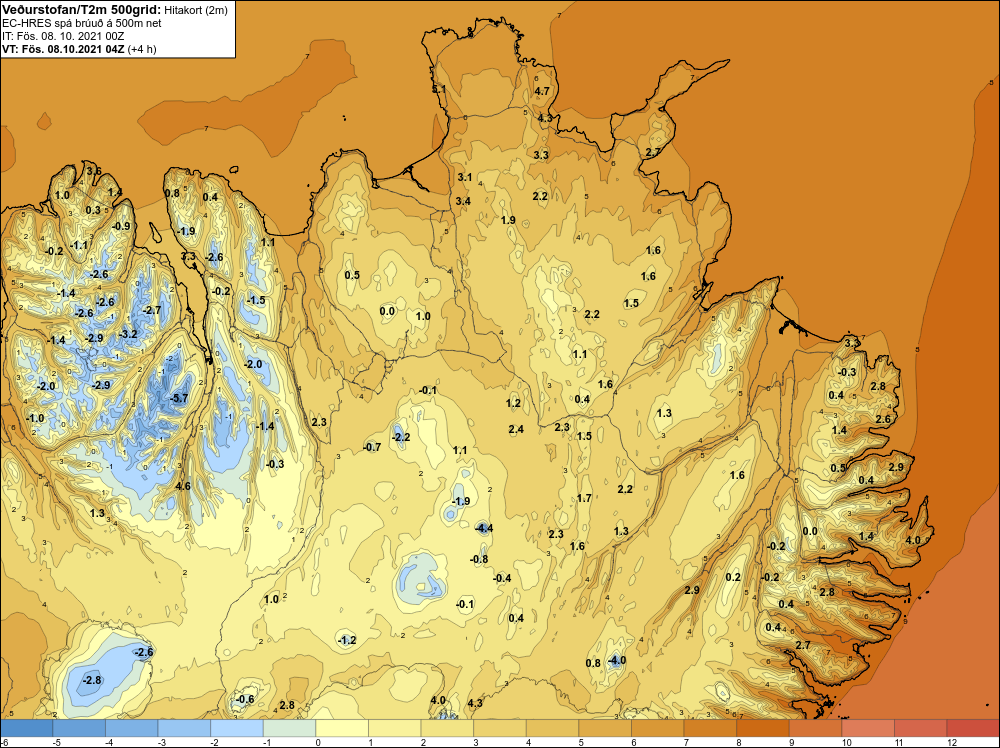The width and height of the screenshot is (1000, 748).
Task: Select the 1.9 temperature value
Action: [x=508, y=221]
